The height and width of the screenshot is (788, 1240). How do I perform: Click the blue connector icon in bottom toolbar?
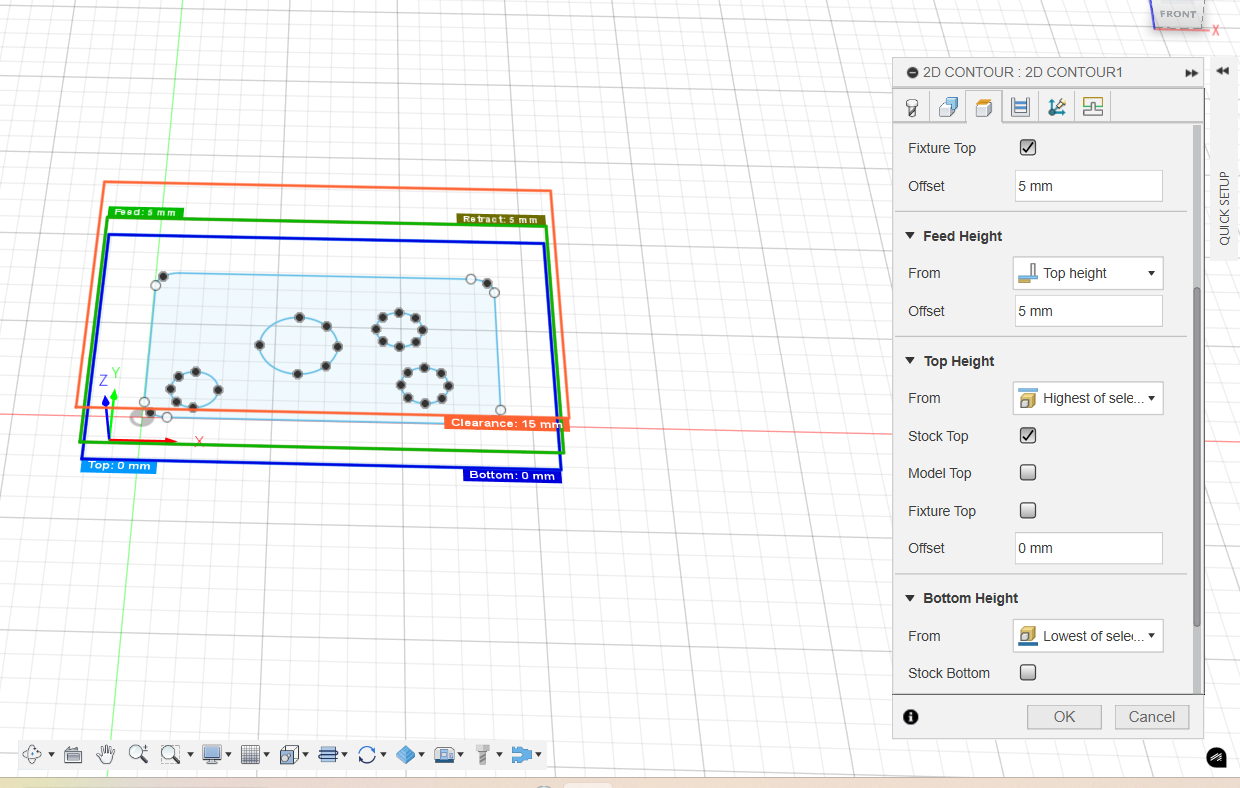pyautogui.click(x=521, y=755)
